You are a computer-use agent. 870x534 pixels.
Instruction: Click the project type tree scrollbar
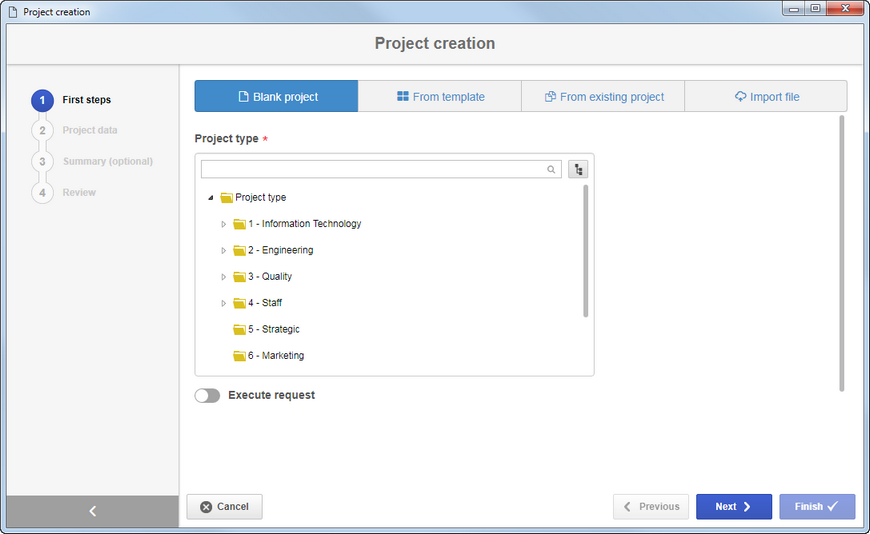pyautogui.click(x=585, y=251)
